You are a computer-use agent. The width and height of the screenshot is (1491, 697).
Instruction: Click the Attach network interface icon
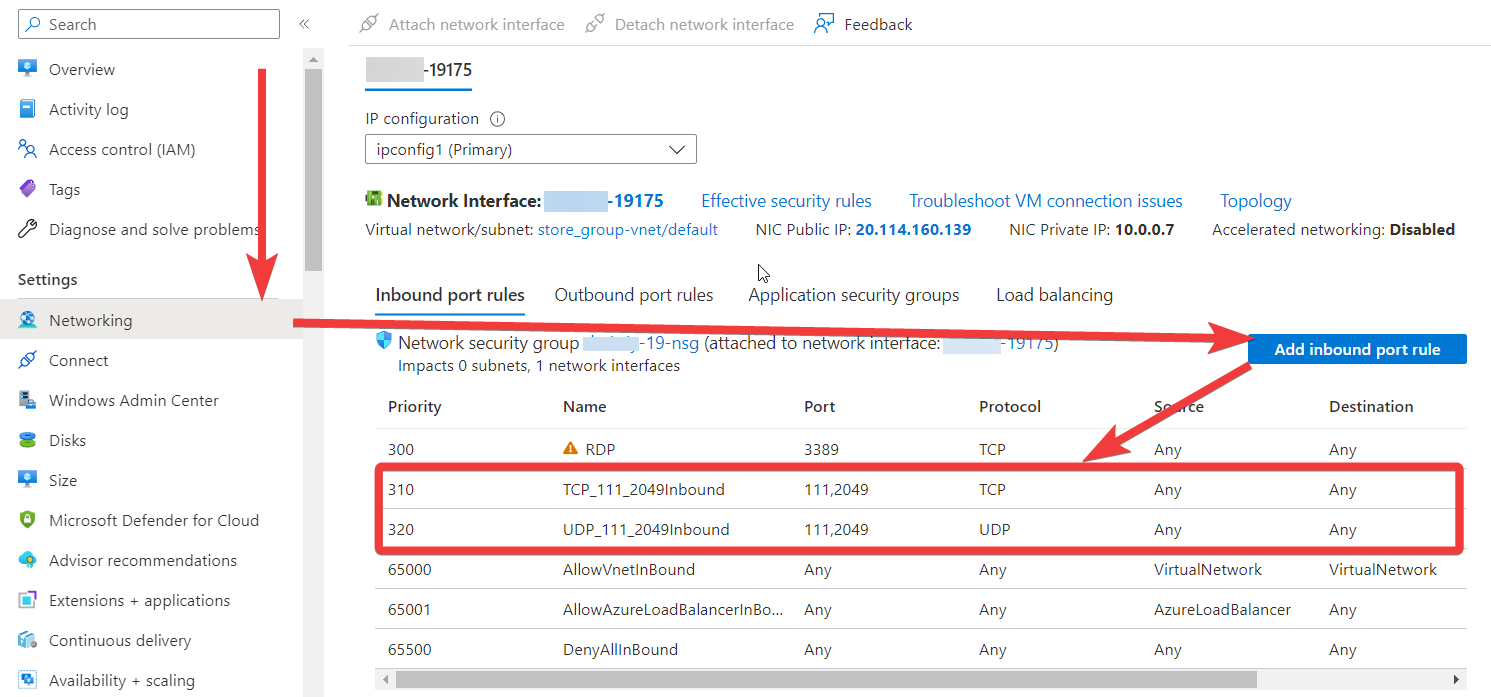(369, 24)
